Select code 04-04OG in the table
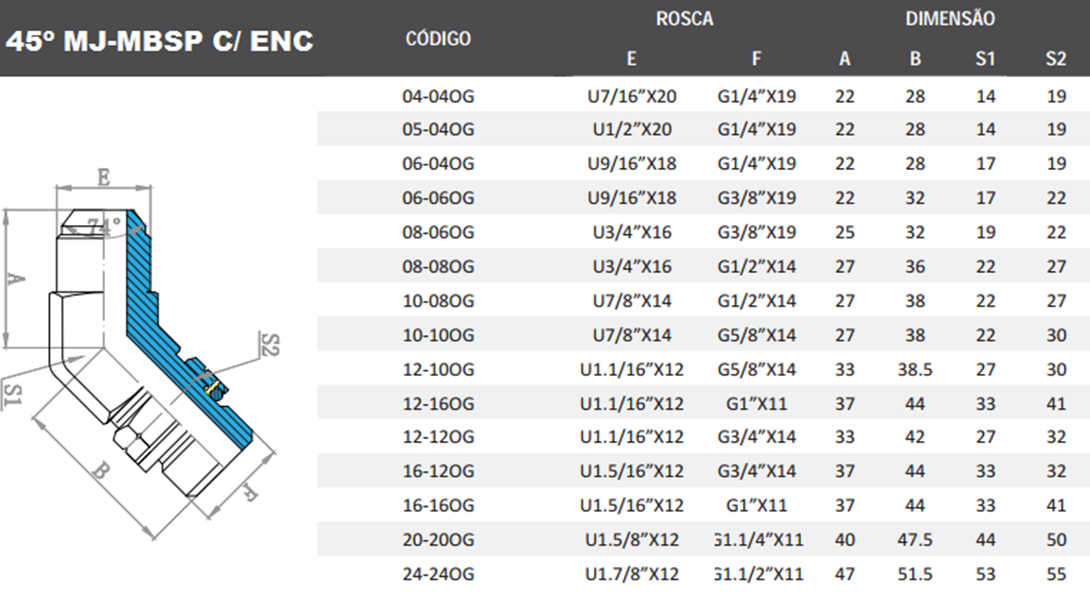This screenshot has width=1090, height=592. [x=438, y=97]
